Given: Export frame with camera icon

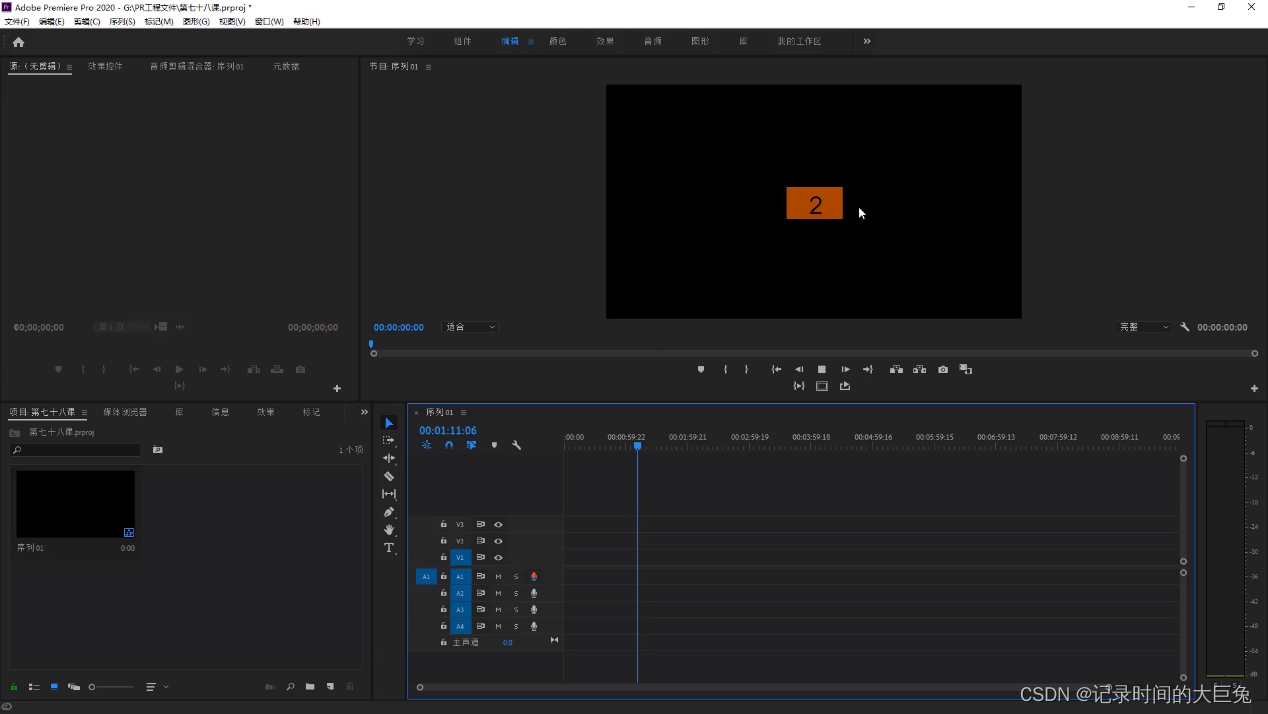Looking at the screenshot, I should [943, 370].
